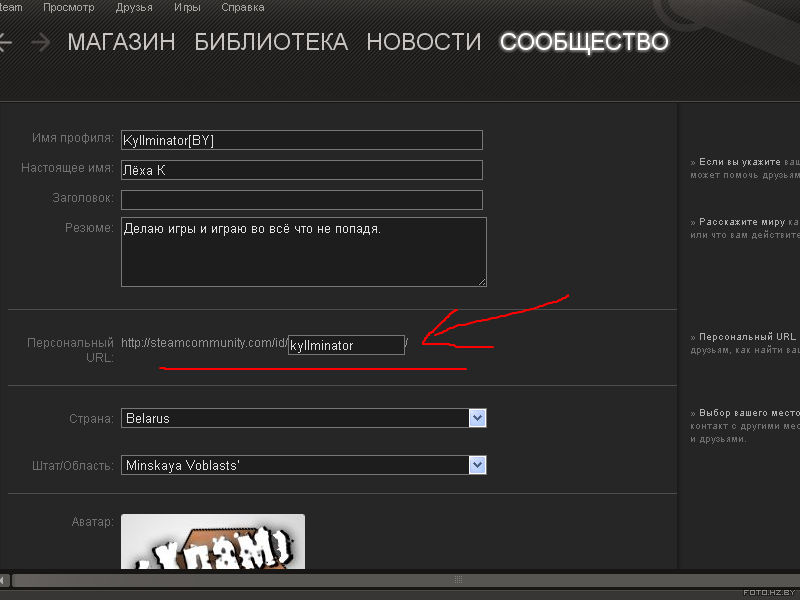Open the Просмотр menu
The image size is (800, 600).
point(68,7)
